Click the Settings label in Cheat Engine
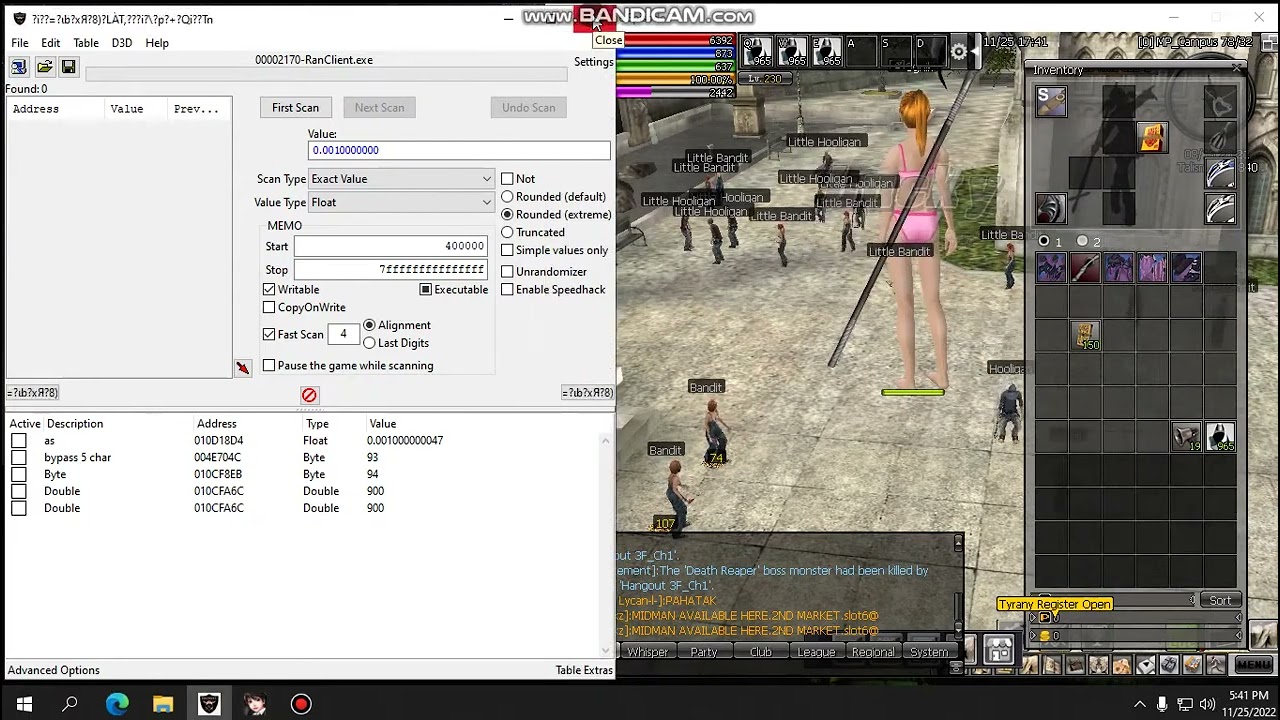The width and height of the screenshot is (1280, 720). 594,62
